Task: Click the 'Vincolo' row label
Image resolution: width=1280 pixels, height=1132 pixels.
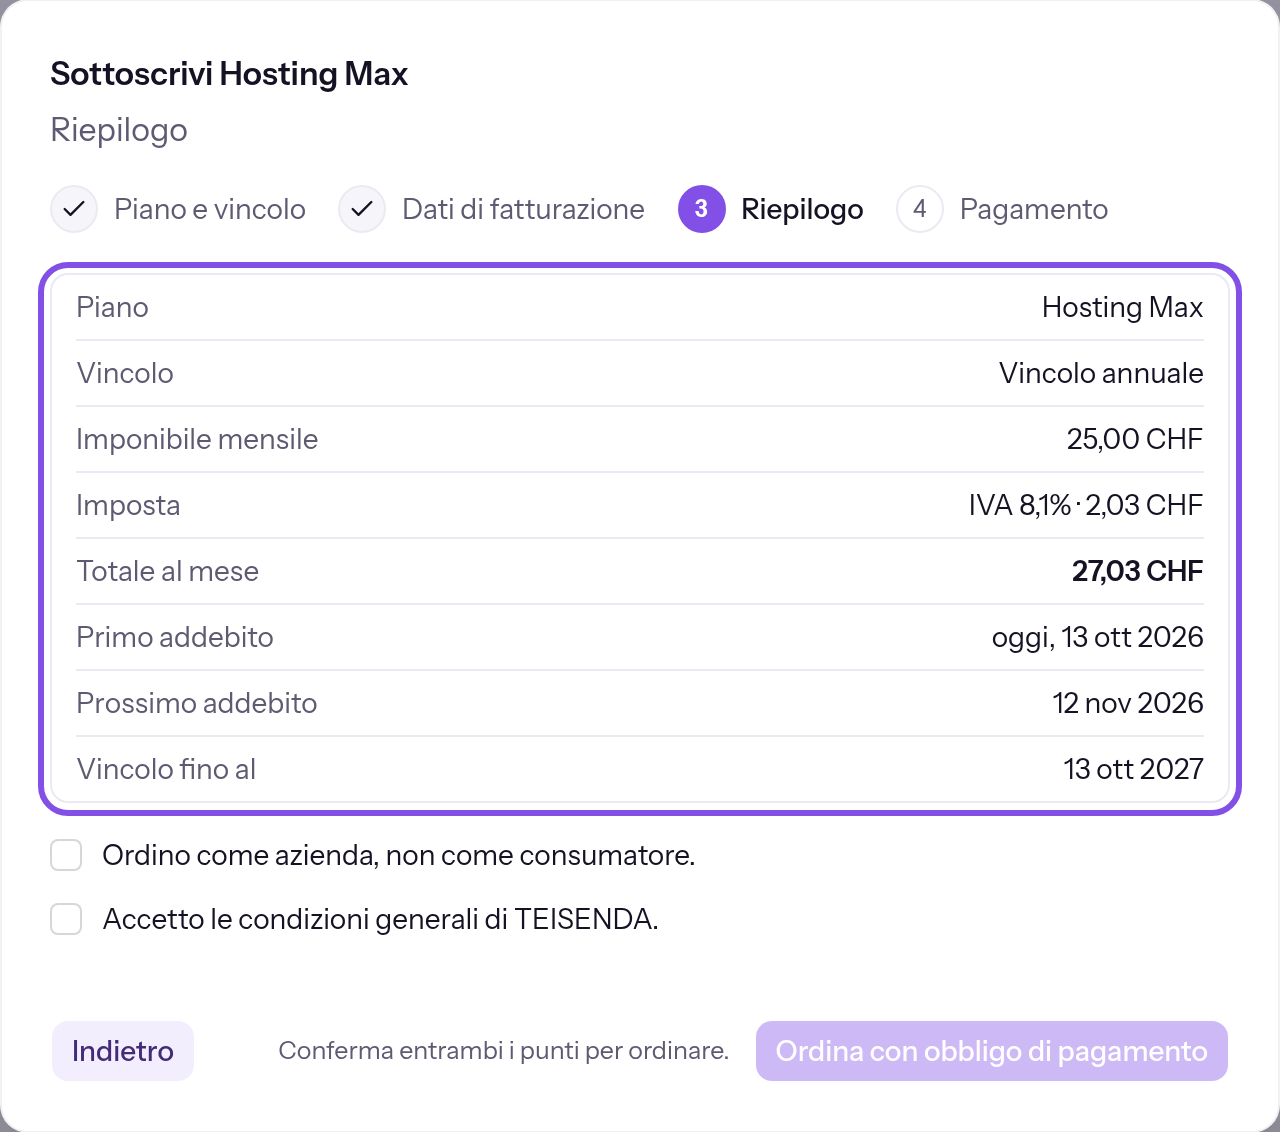Action: coord(125,373)
